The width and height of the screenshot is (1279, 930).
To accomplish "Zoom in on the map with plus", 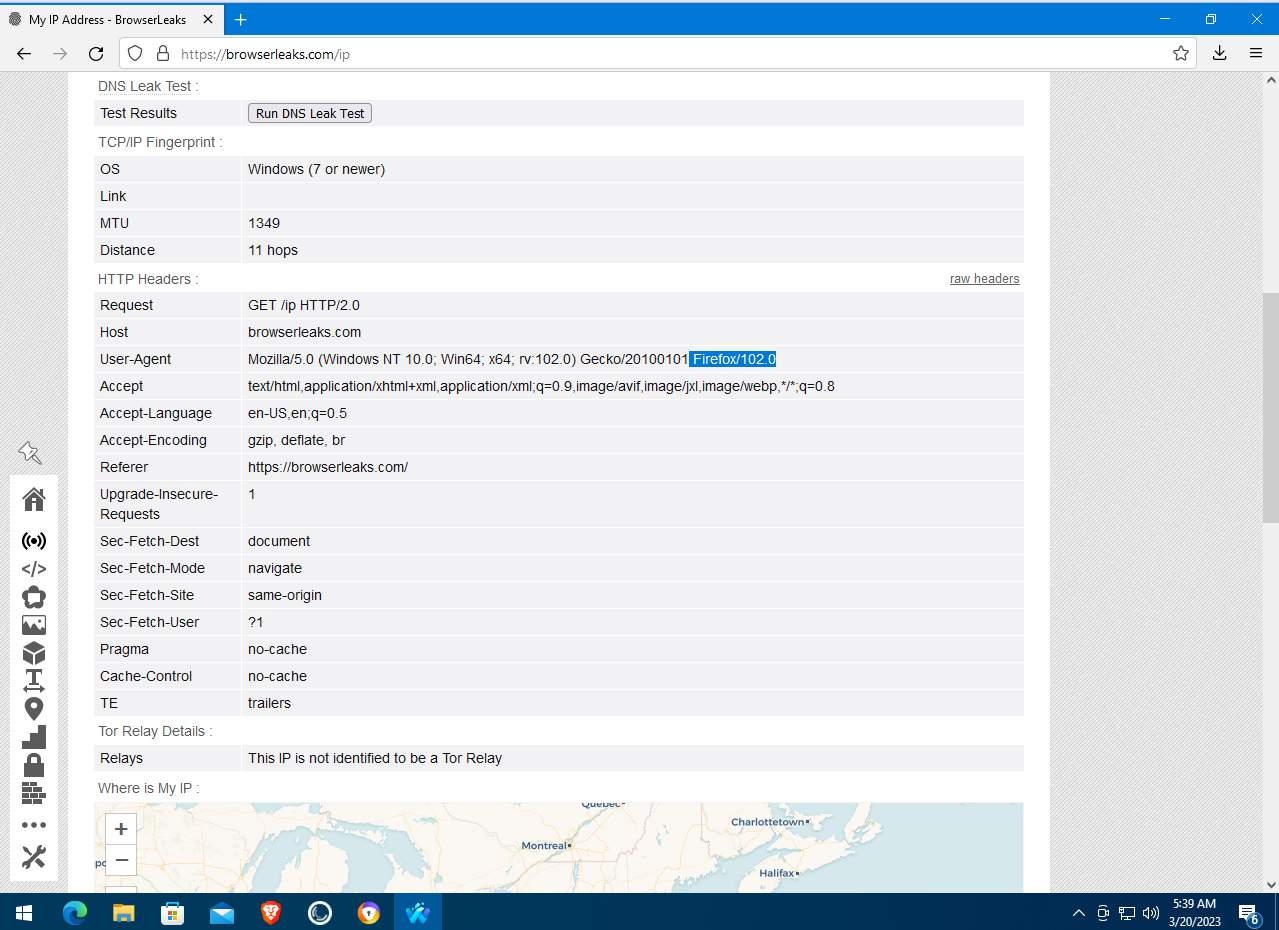I will (121, 829).
